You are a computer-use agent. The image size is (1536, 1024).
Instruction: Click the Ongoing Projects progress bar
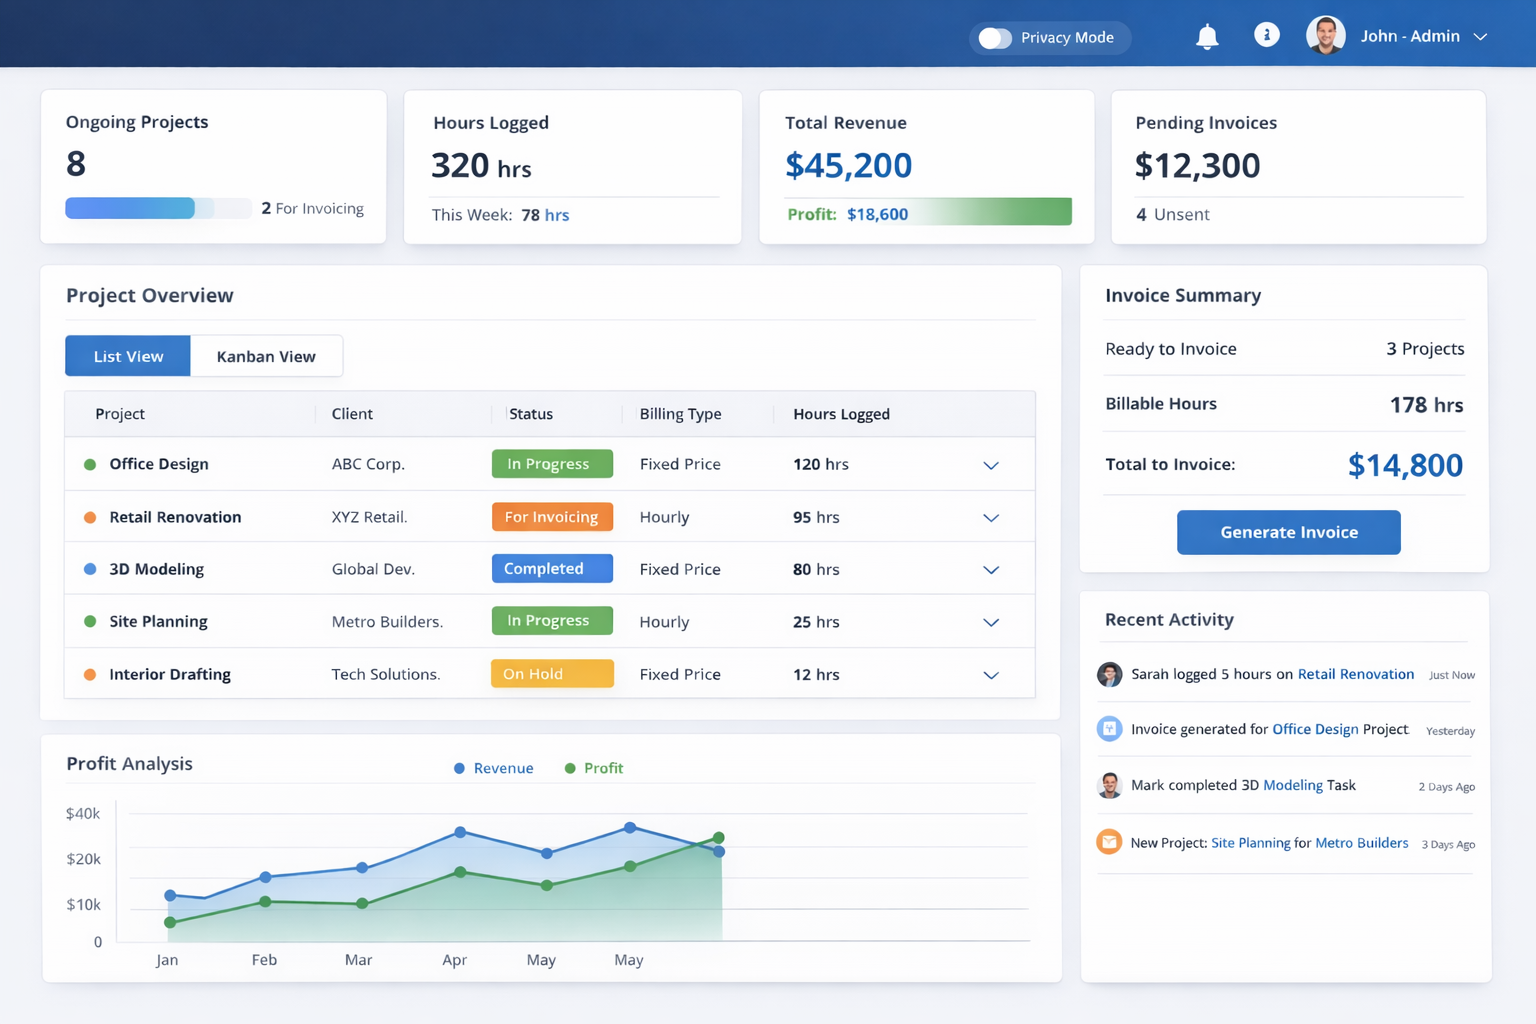[x=158, y=208]
